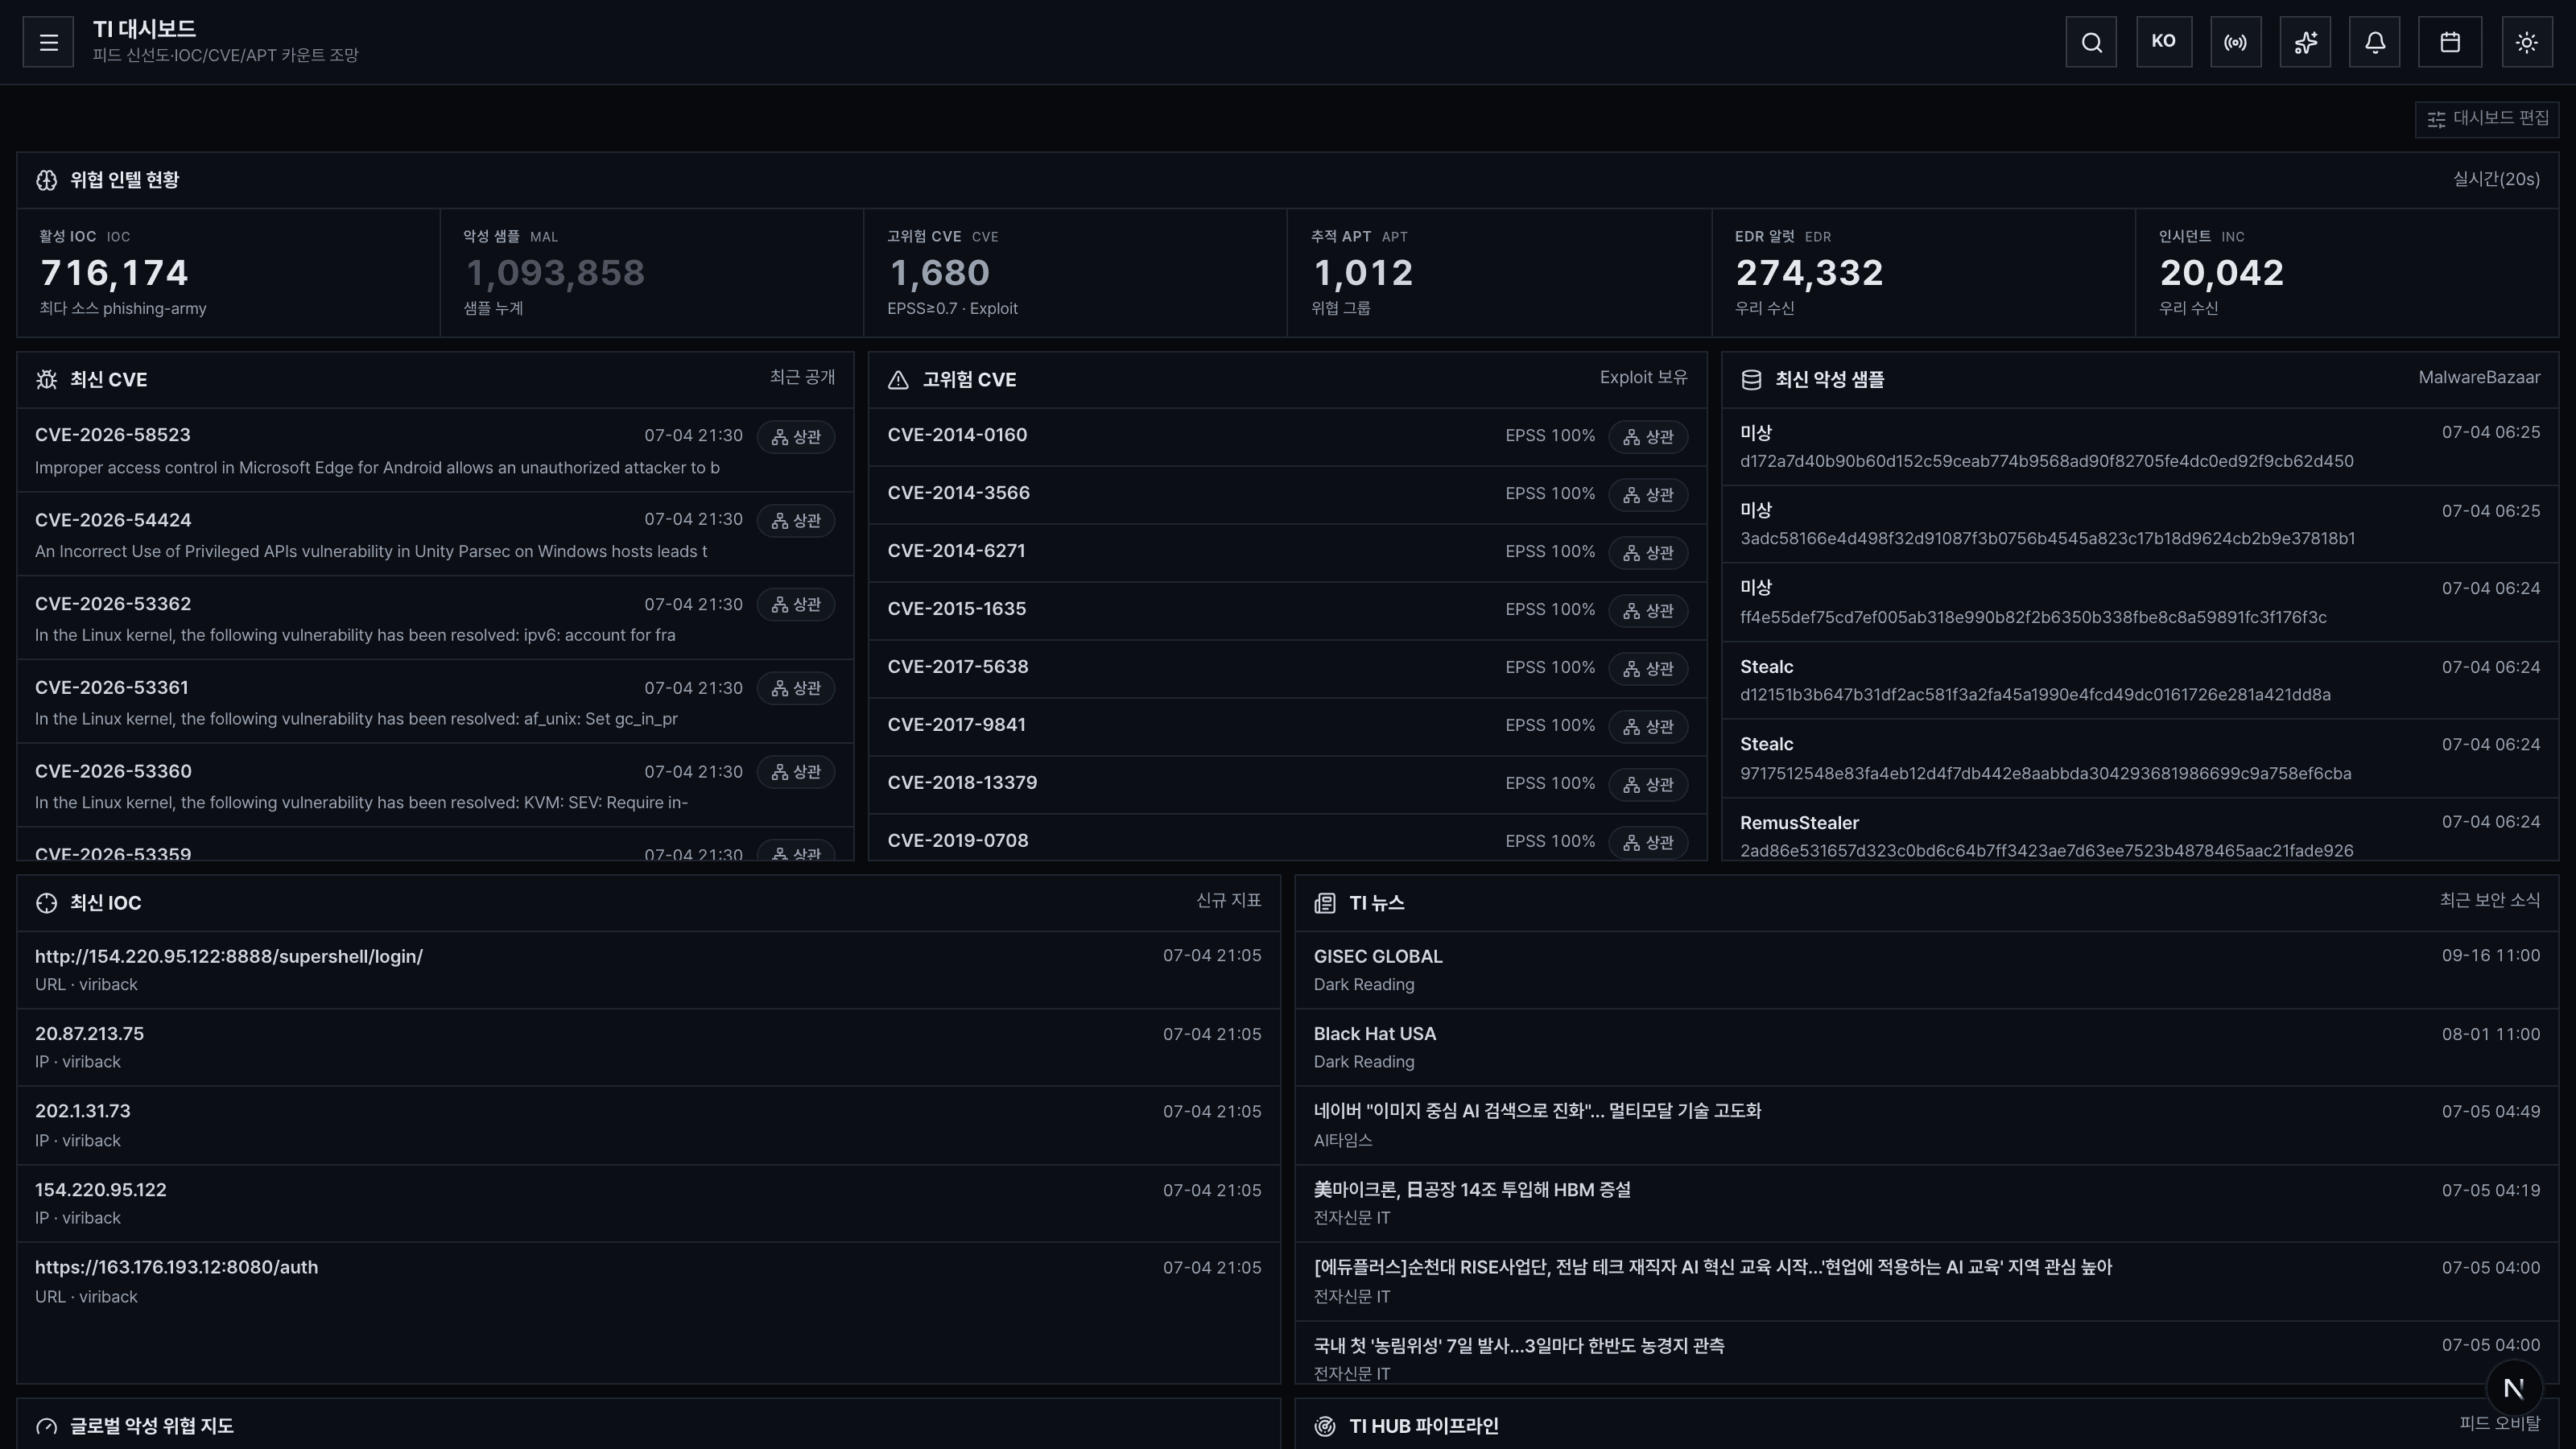Viewport: 2576px width, 1449px height.
Task: Click 상관 button for CVE-2026-53360
Action: [796, 772]
